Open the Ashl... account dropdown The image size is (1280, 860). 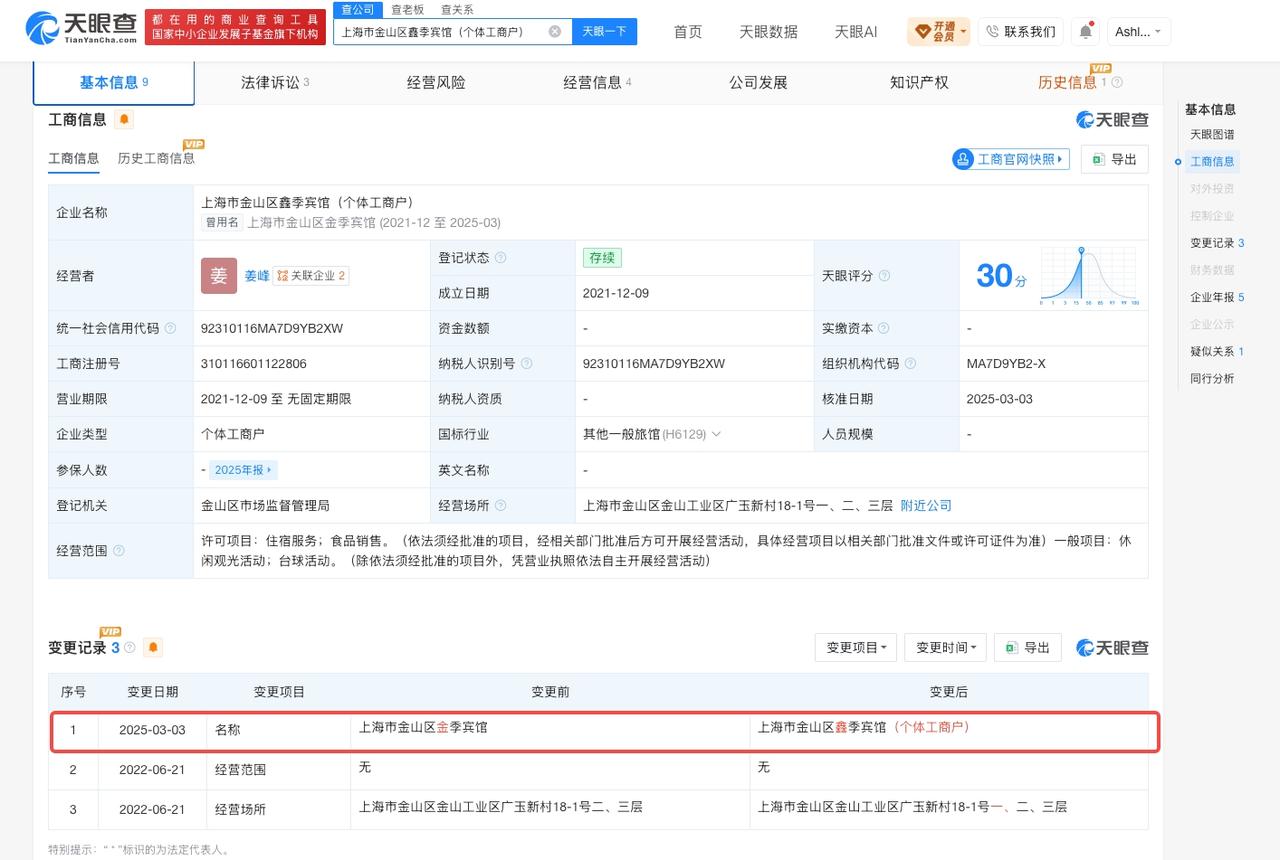(x=1138, y=31)
